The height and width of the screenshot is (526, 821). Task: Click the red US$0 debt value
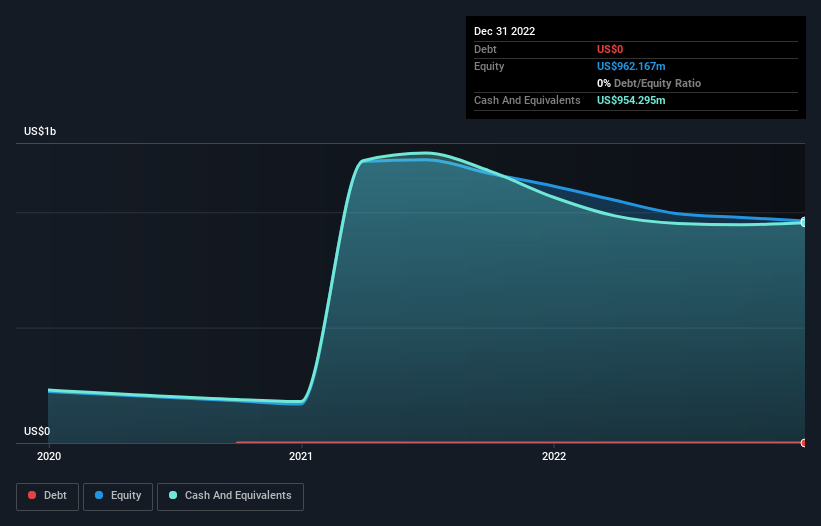610,49
